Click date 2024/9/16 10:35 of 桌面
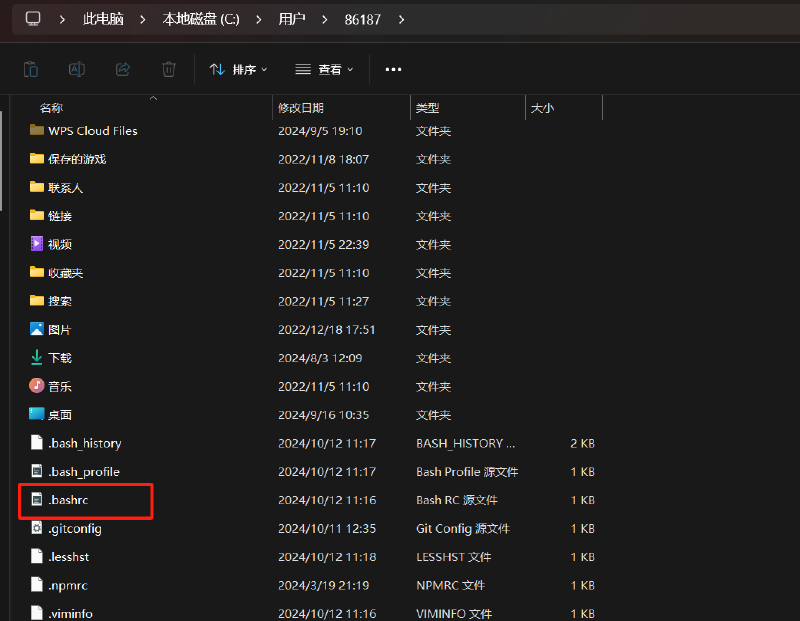The image size is (800, 621). point(323,415)
